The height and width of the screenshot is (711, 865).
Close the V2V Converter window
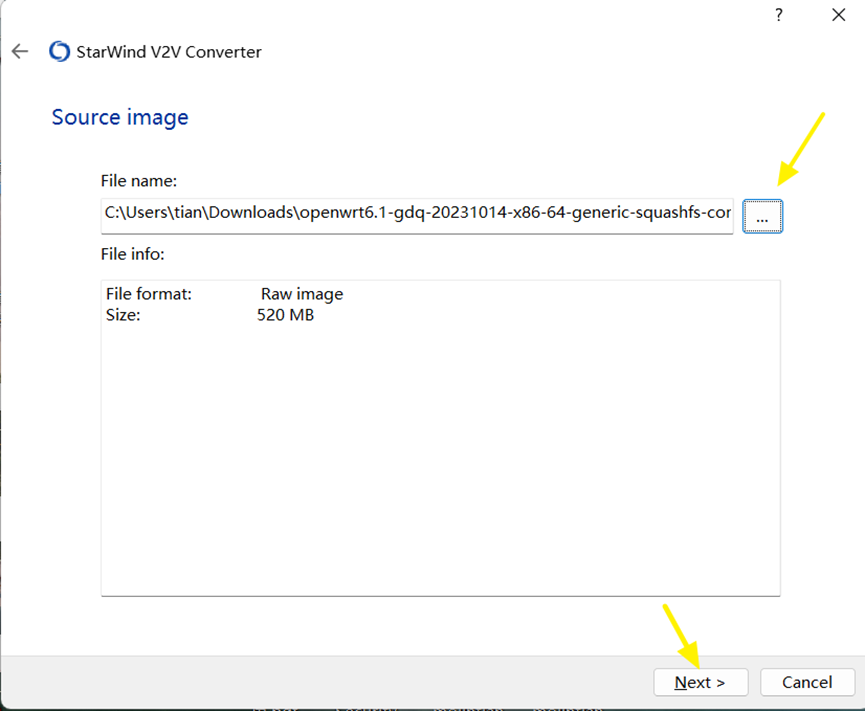(x=839, y=15)
